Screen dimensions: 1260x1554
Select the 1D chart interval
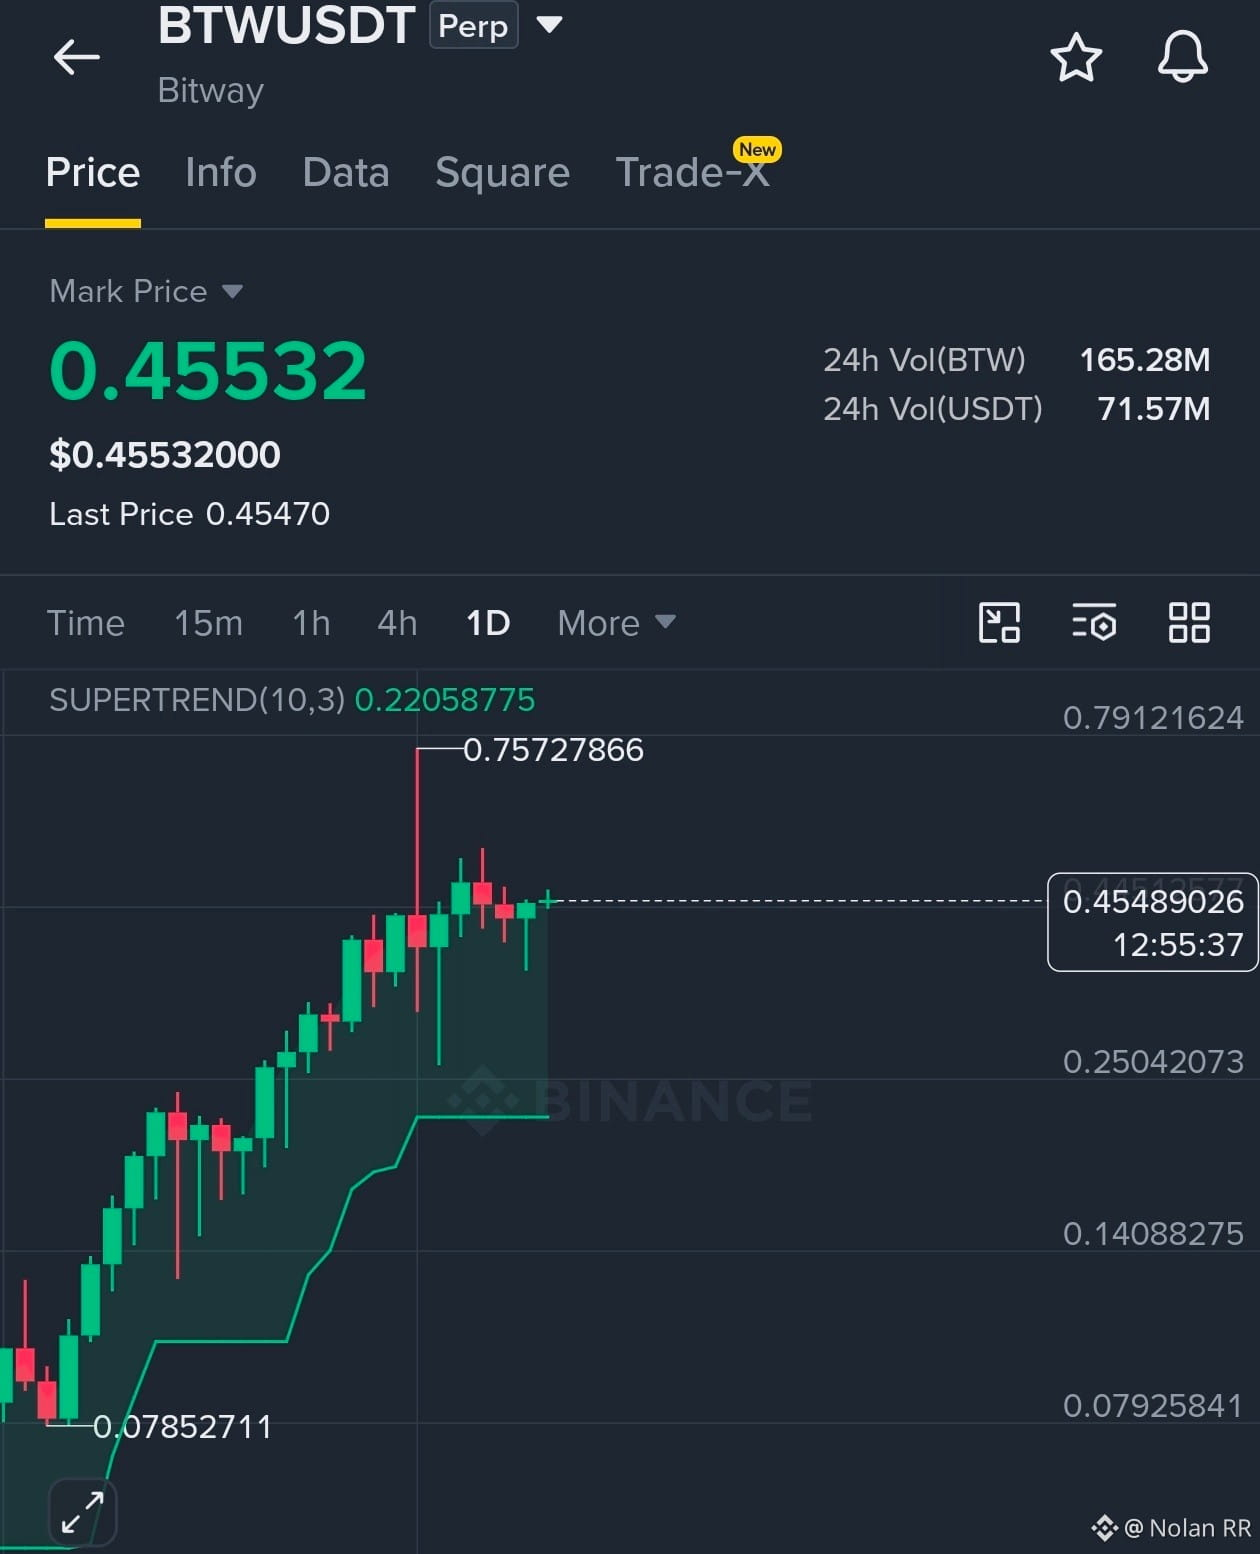pyautogui.click(x=488, y=623)
